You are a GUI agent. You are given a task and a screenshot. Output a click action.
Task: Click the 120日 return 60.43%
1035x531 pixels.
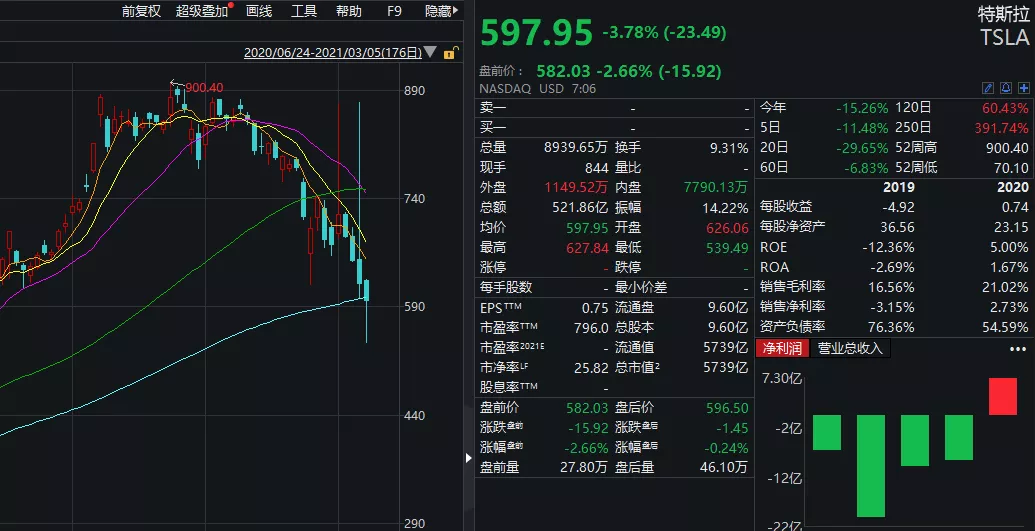[1005, 108]
